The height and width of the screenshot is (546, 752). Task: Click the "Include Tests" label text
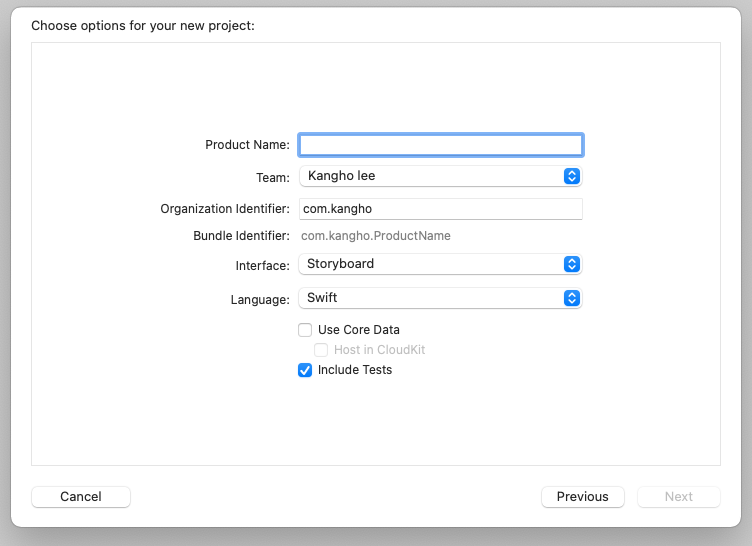pos(355,370)
